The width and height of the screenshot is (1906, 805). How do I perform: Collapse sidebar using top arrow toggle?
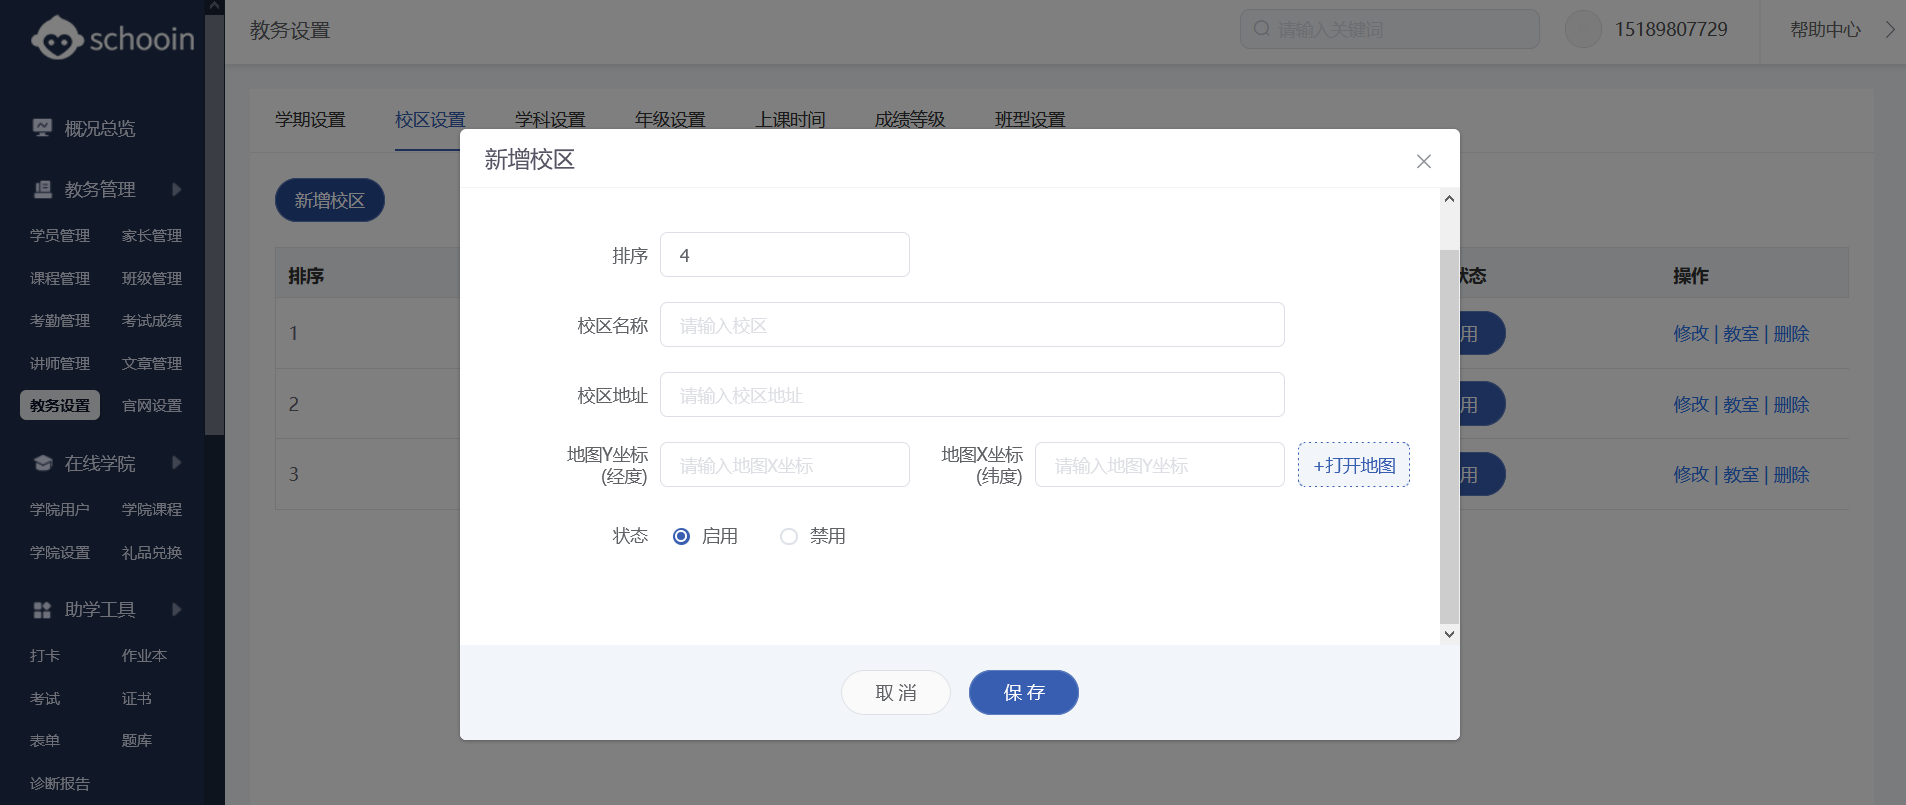(214, 7)
